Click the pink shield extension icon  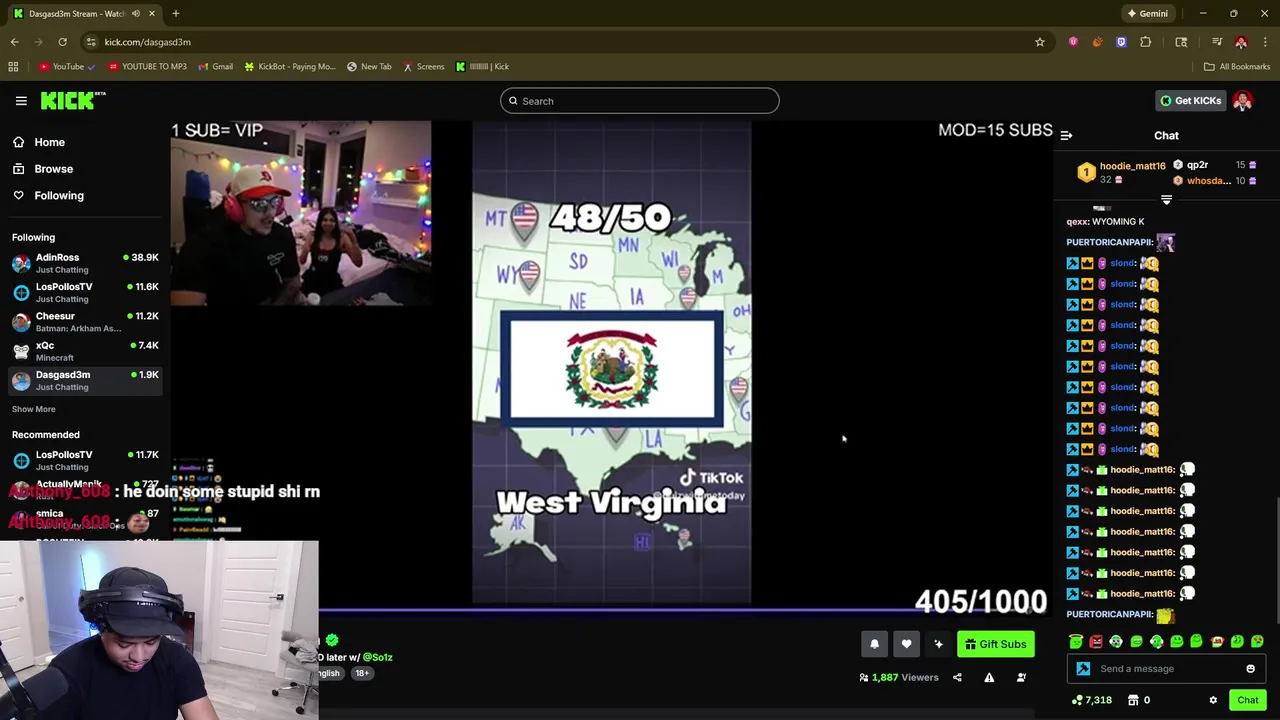(x=1073, y=42)
